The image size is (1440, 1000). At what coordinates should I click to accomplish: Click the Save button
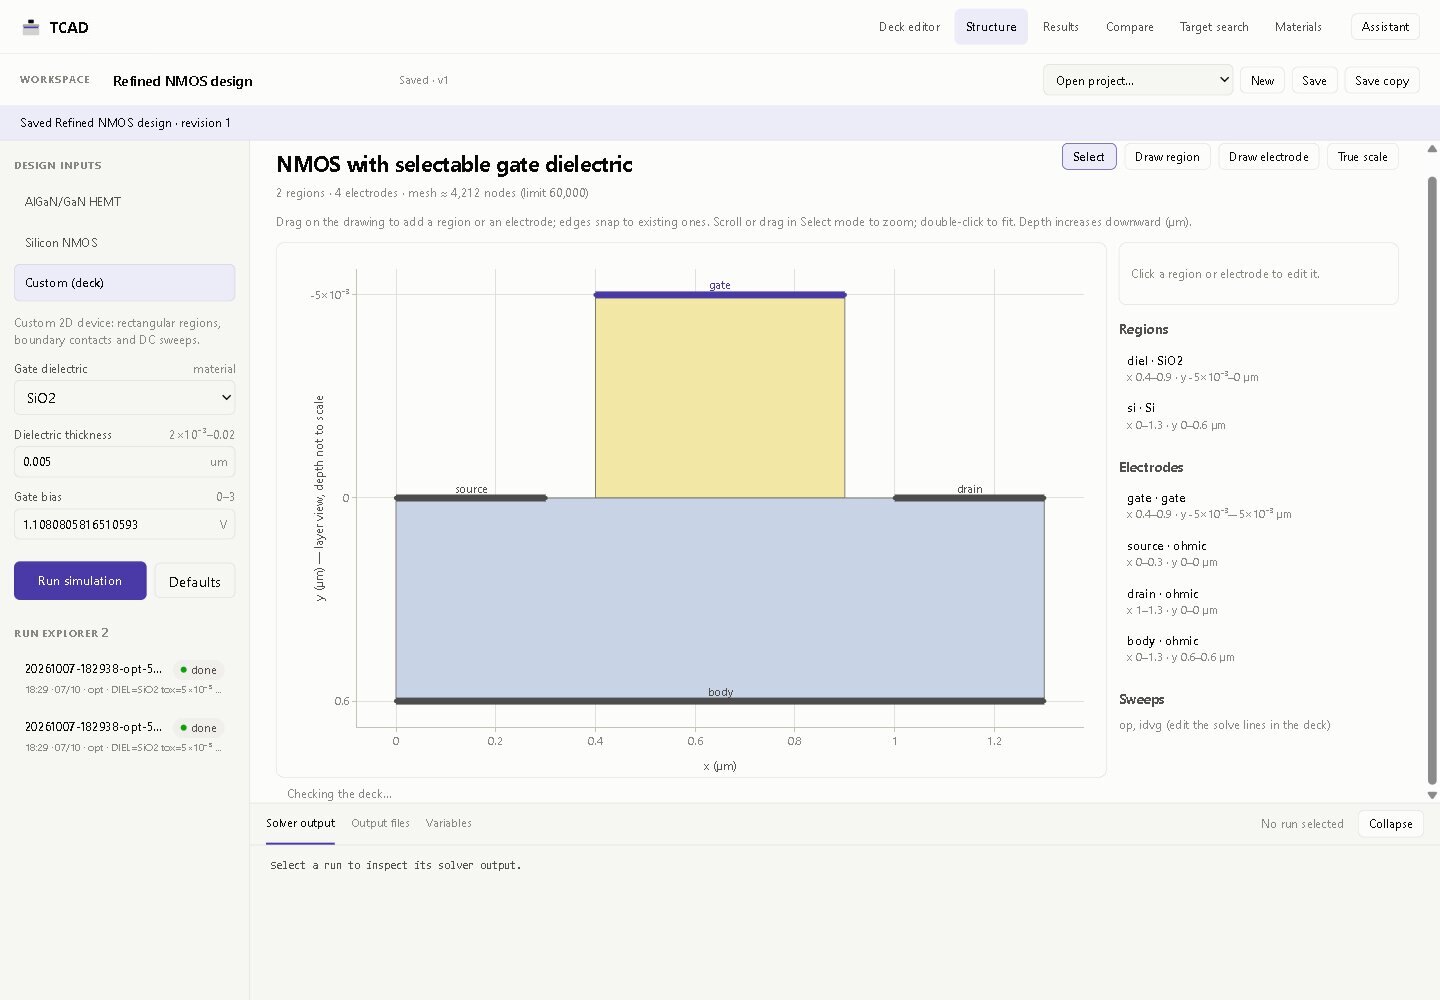pyautogui.click(x=1314, y=80)
